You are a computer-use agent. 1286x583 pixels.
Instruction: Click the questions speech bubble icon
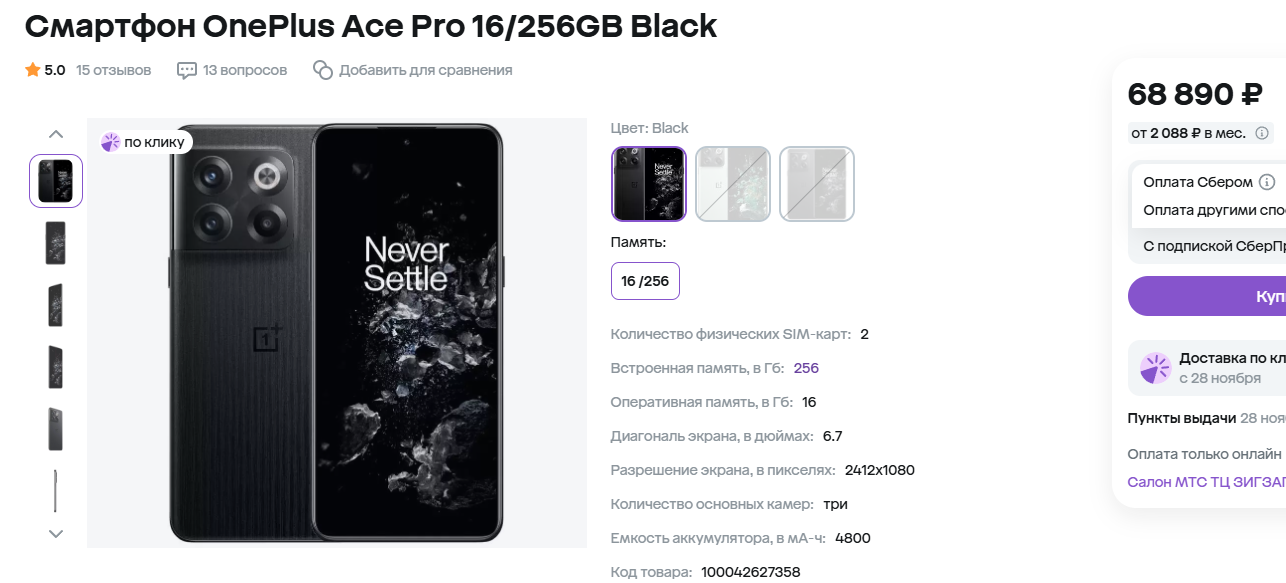186,70
